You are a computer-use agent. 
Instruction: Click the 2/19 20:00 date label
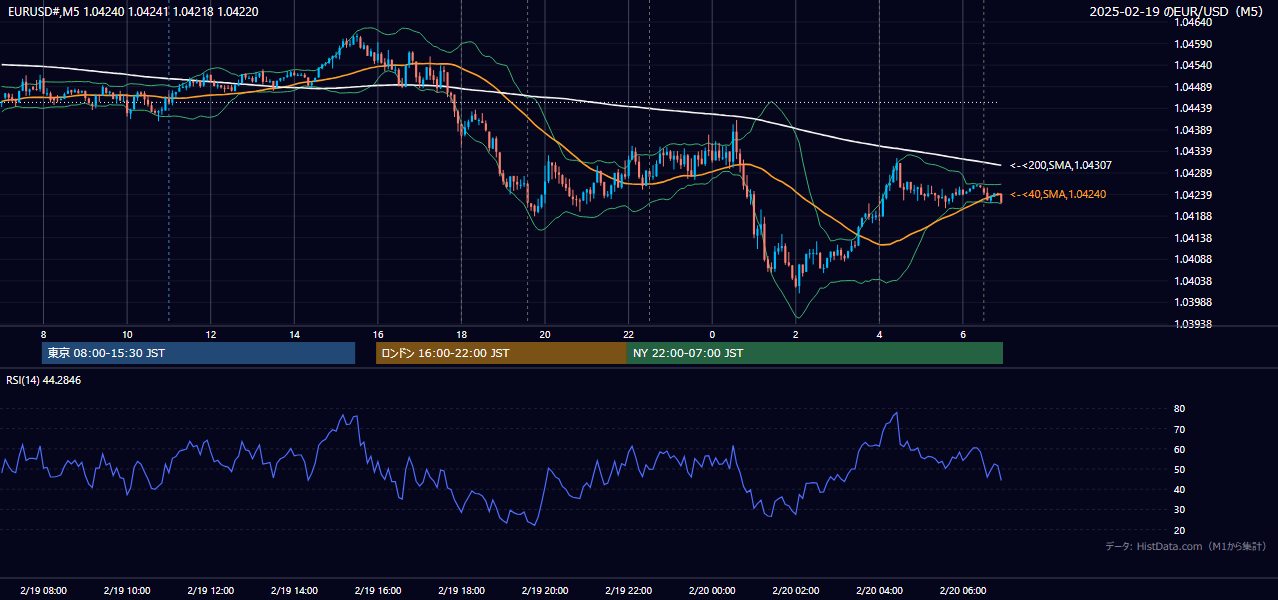[544, 590]
